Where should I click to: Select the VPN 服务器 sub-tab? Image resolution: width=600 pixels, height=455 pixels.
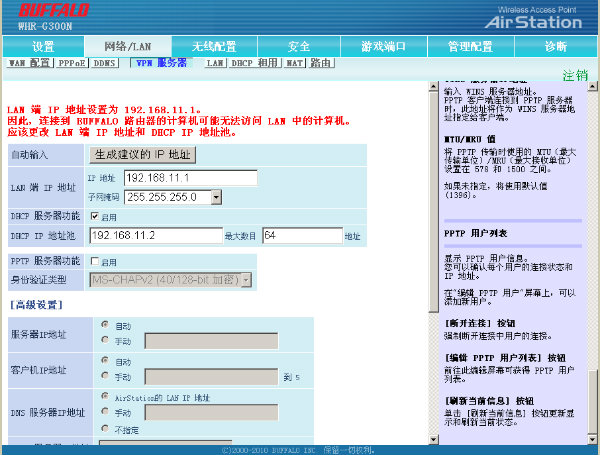point(161,63)
